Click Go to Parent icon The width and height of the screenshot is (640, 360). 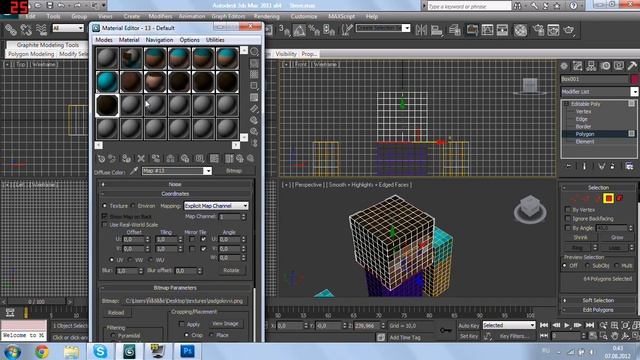coord(240,158)
